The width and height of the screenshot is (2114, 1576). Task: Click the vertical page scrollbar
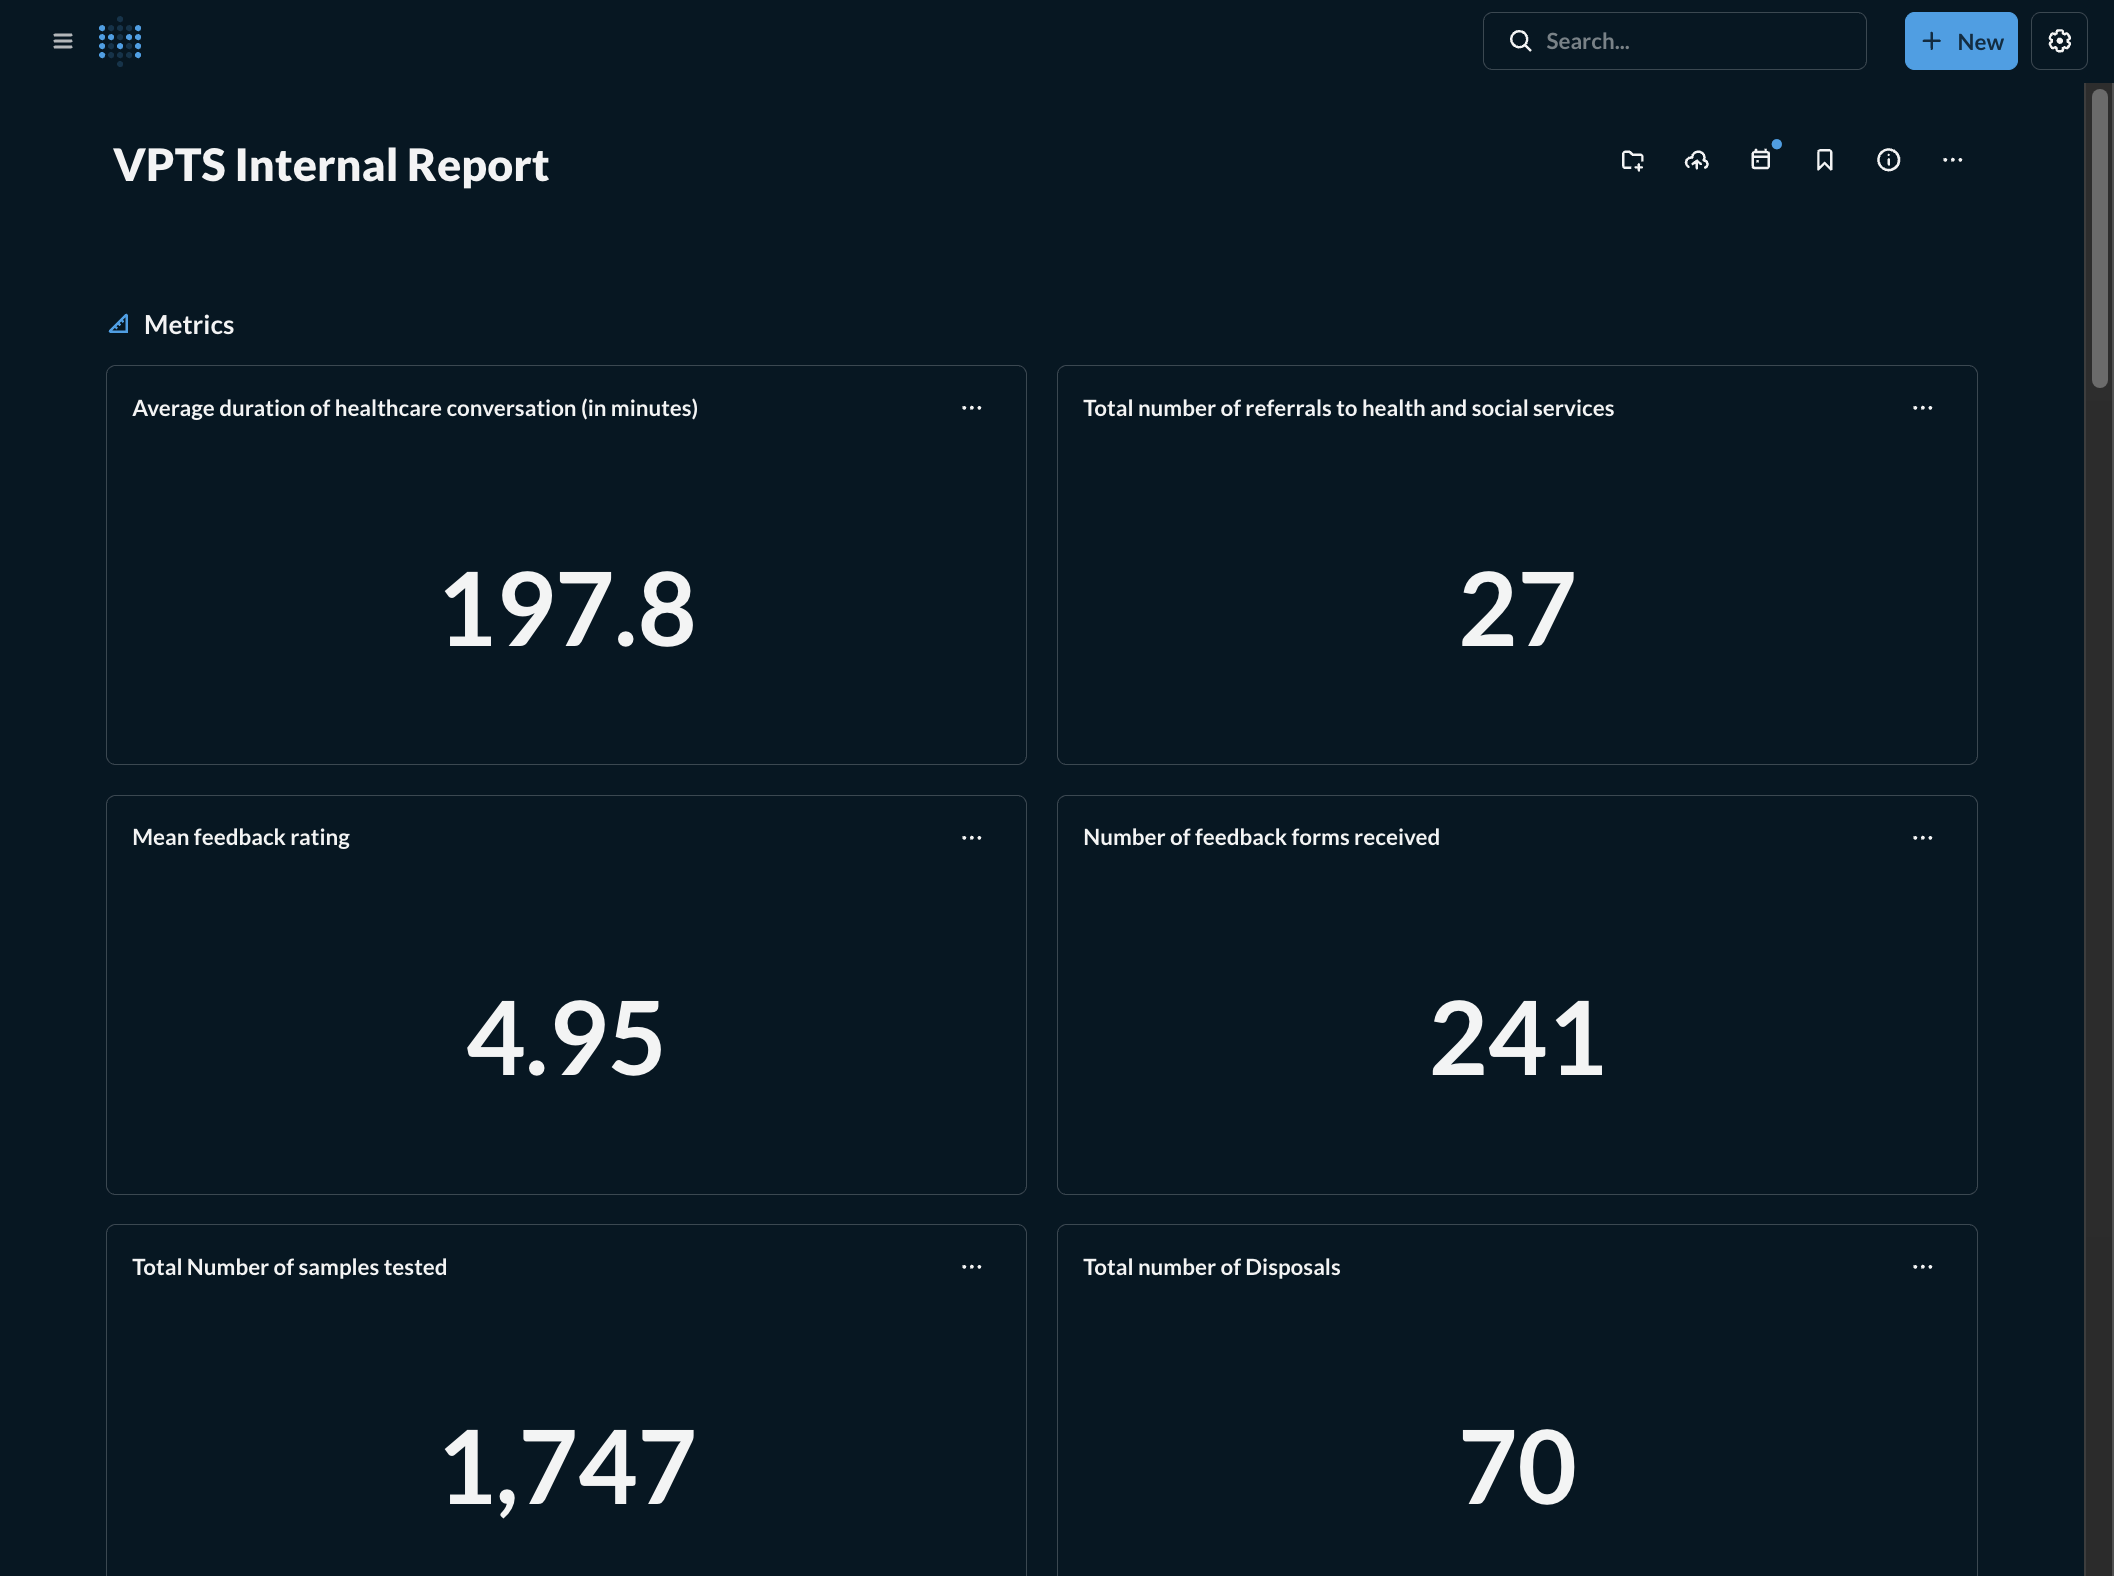2099,240
